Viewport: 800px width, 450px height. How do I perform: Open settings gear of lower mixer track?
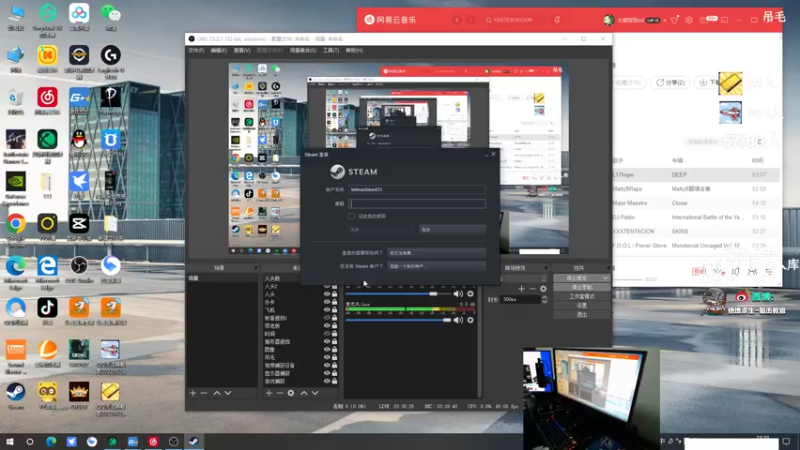470,320
